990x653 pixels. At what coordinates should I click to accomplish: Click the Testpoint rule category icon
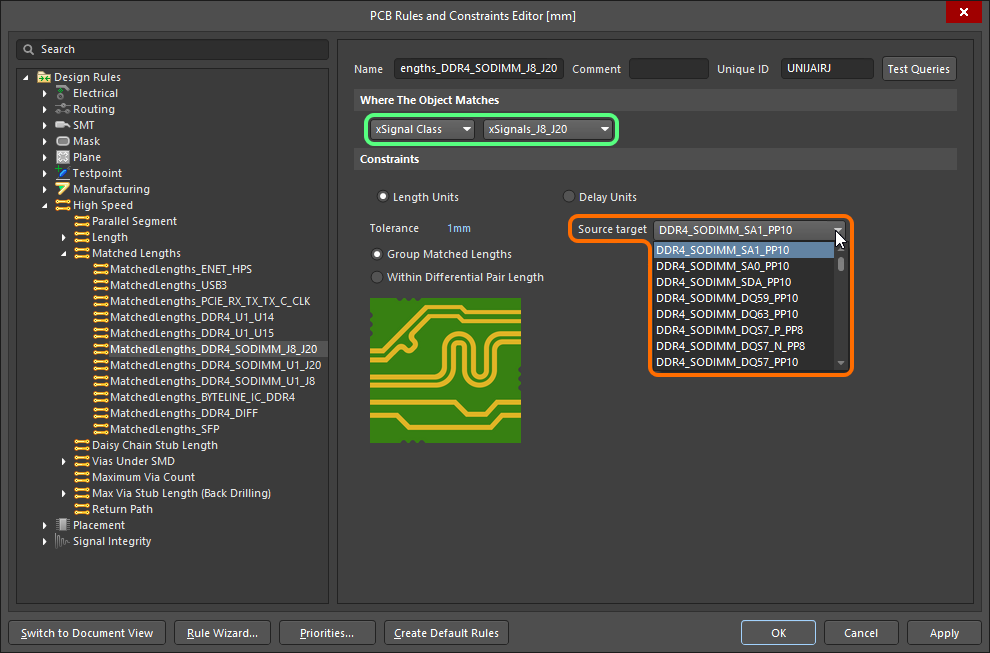[63, 173]
